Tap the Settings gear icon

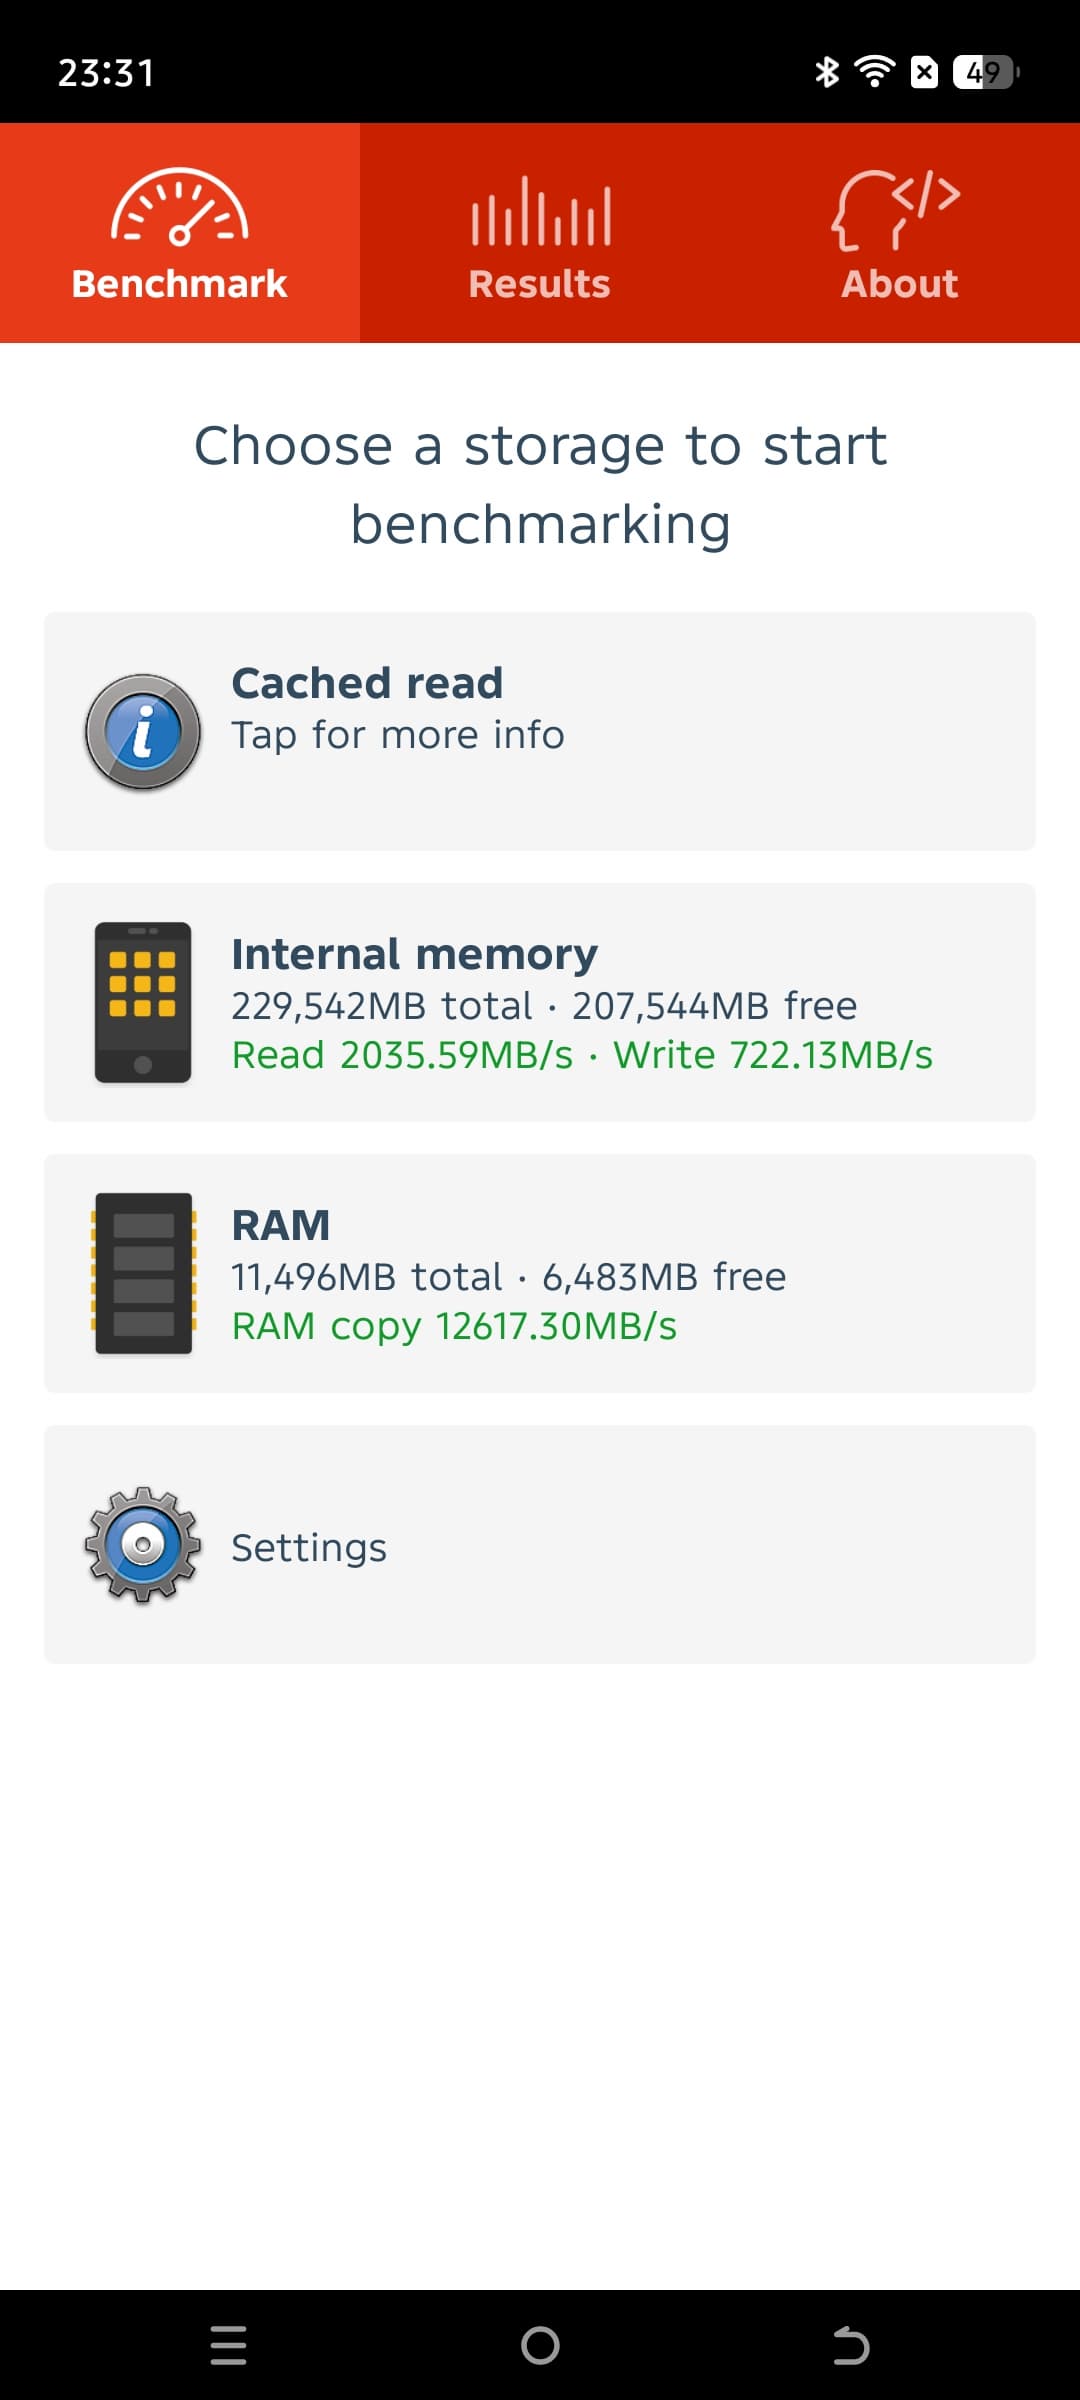(x=143, y=1545)
